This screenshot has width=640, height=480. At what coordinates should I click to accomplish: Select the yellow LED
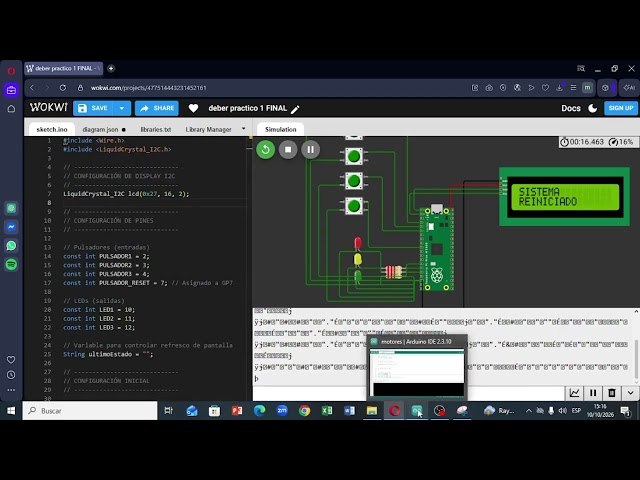pyautogui.click(x=358, y=260)
